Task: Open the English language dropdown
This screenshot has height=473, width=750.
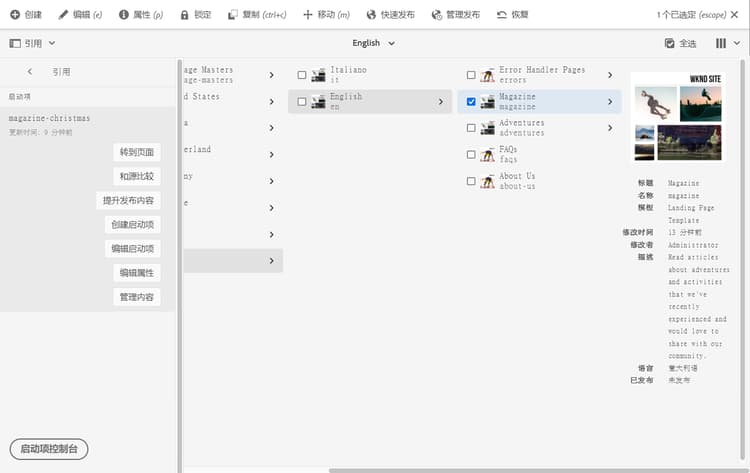Action: click(374, 43)
